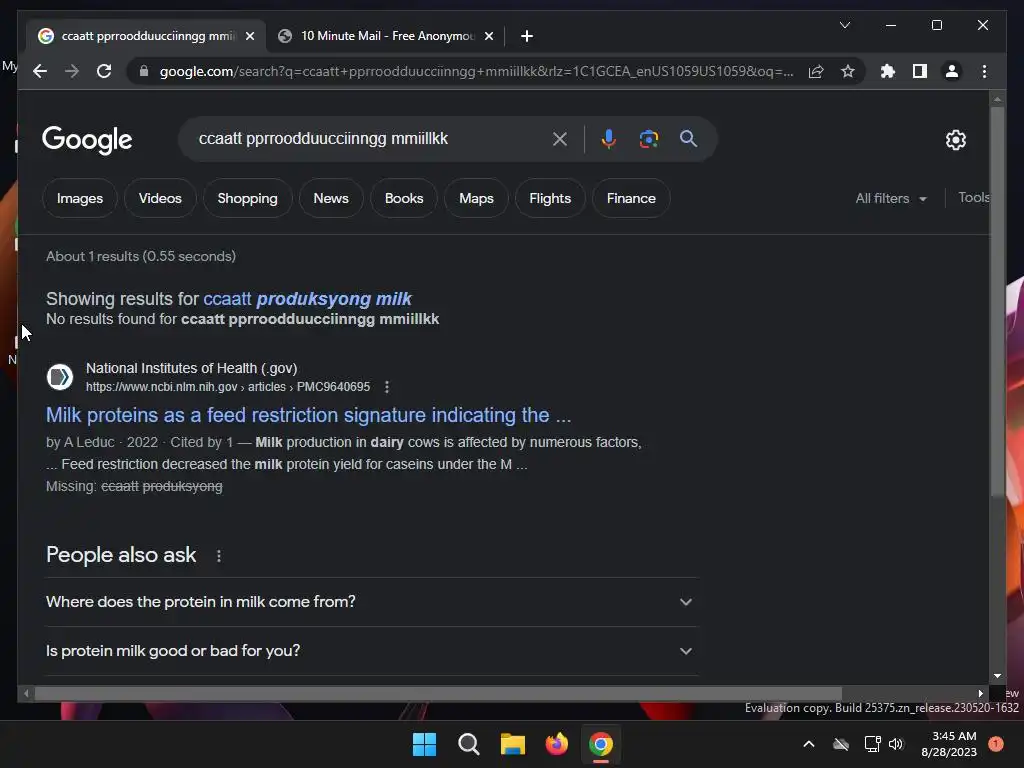1024x768 pixels.
Task: Toggle the Chrome side panel
Action: [x=920, y=71]
